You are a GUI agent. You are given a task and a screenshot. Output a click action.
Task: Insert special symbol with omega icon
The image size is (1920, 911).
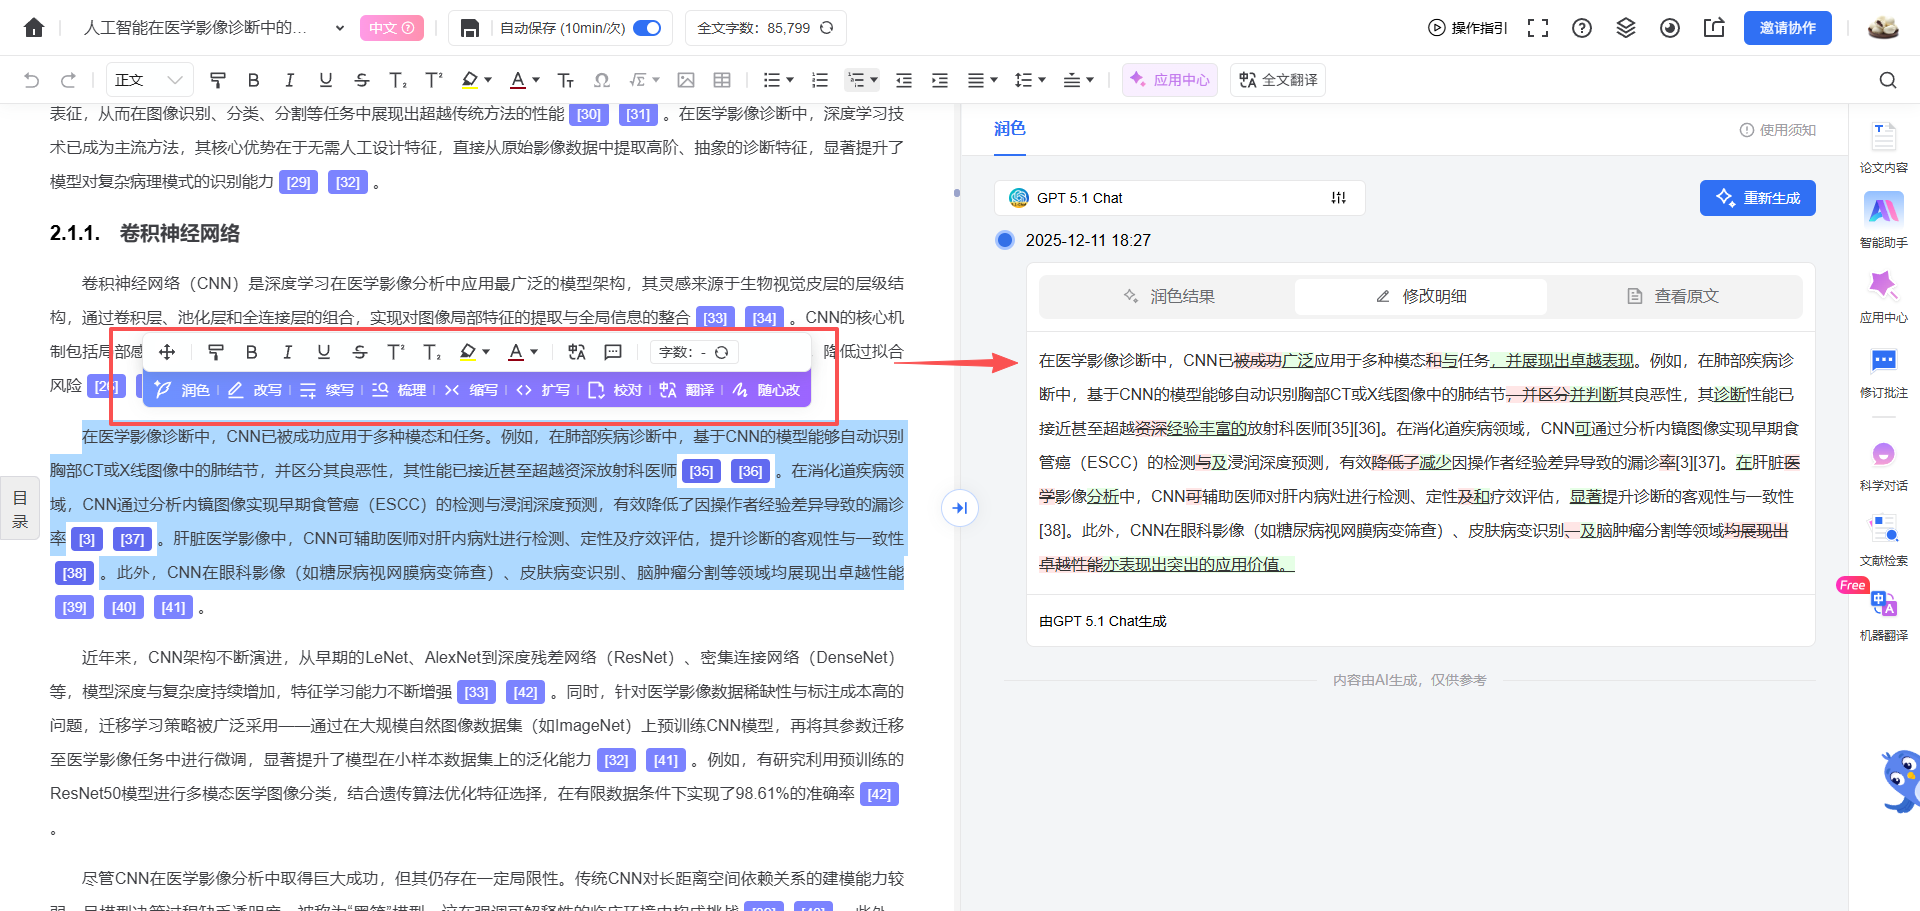[x=602, y=80]
